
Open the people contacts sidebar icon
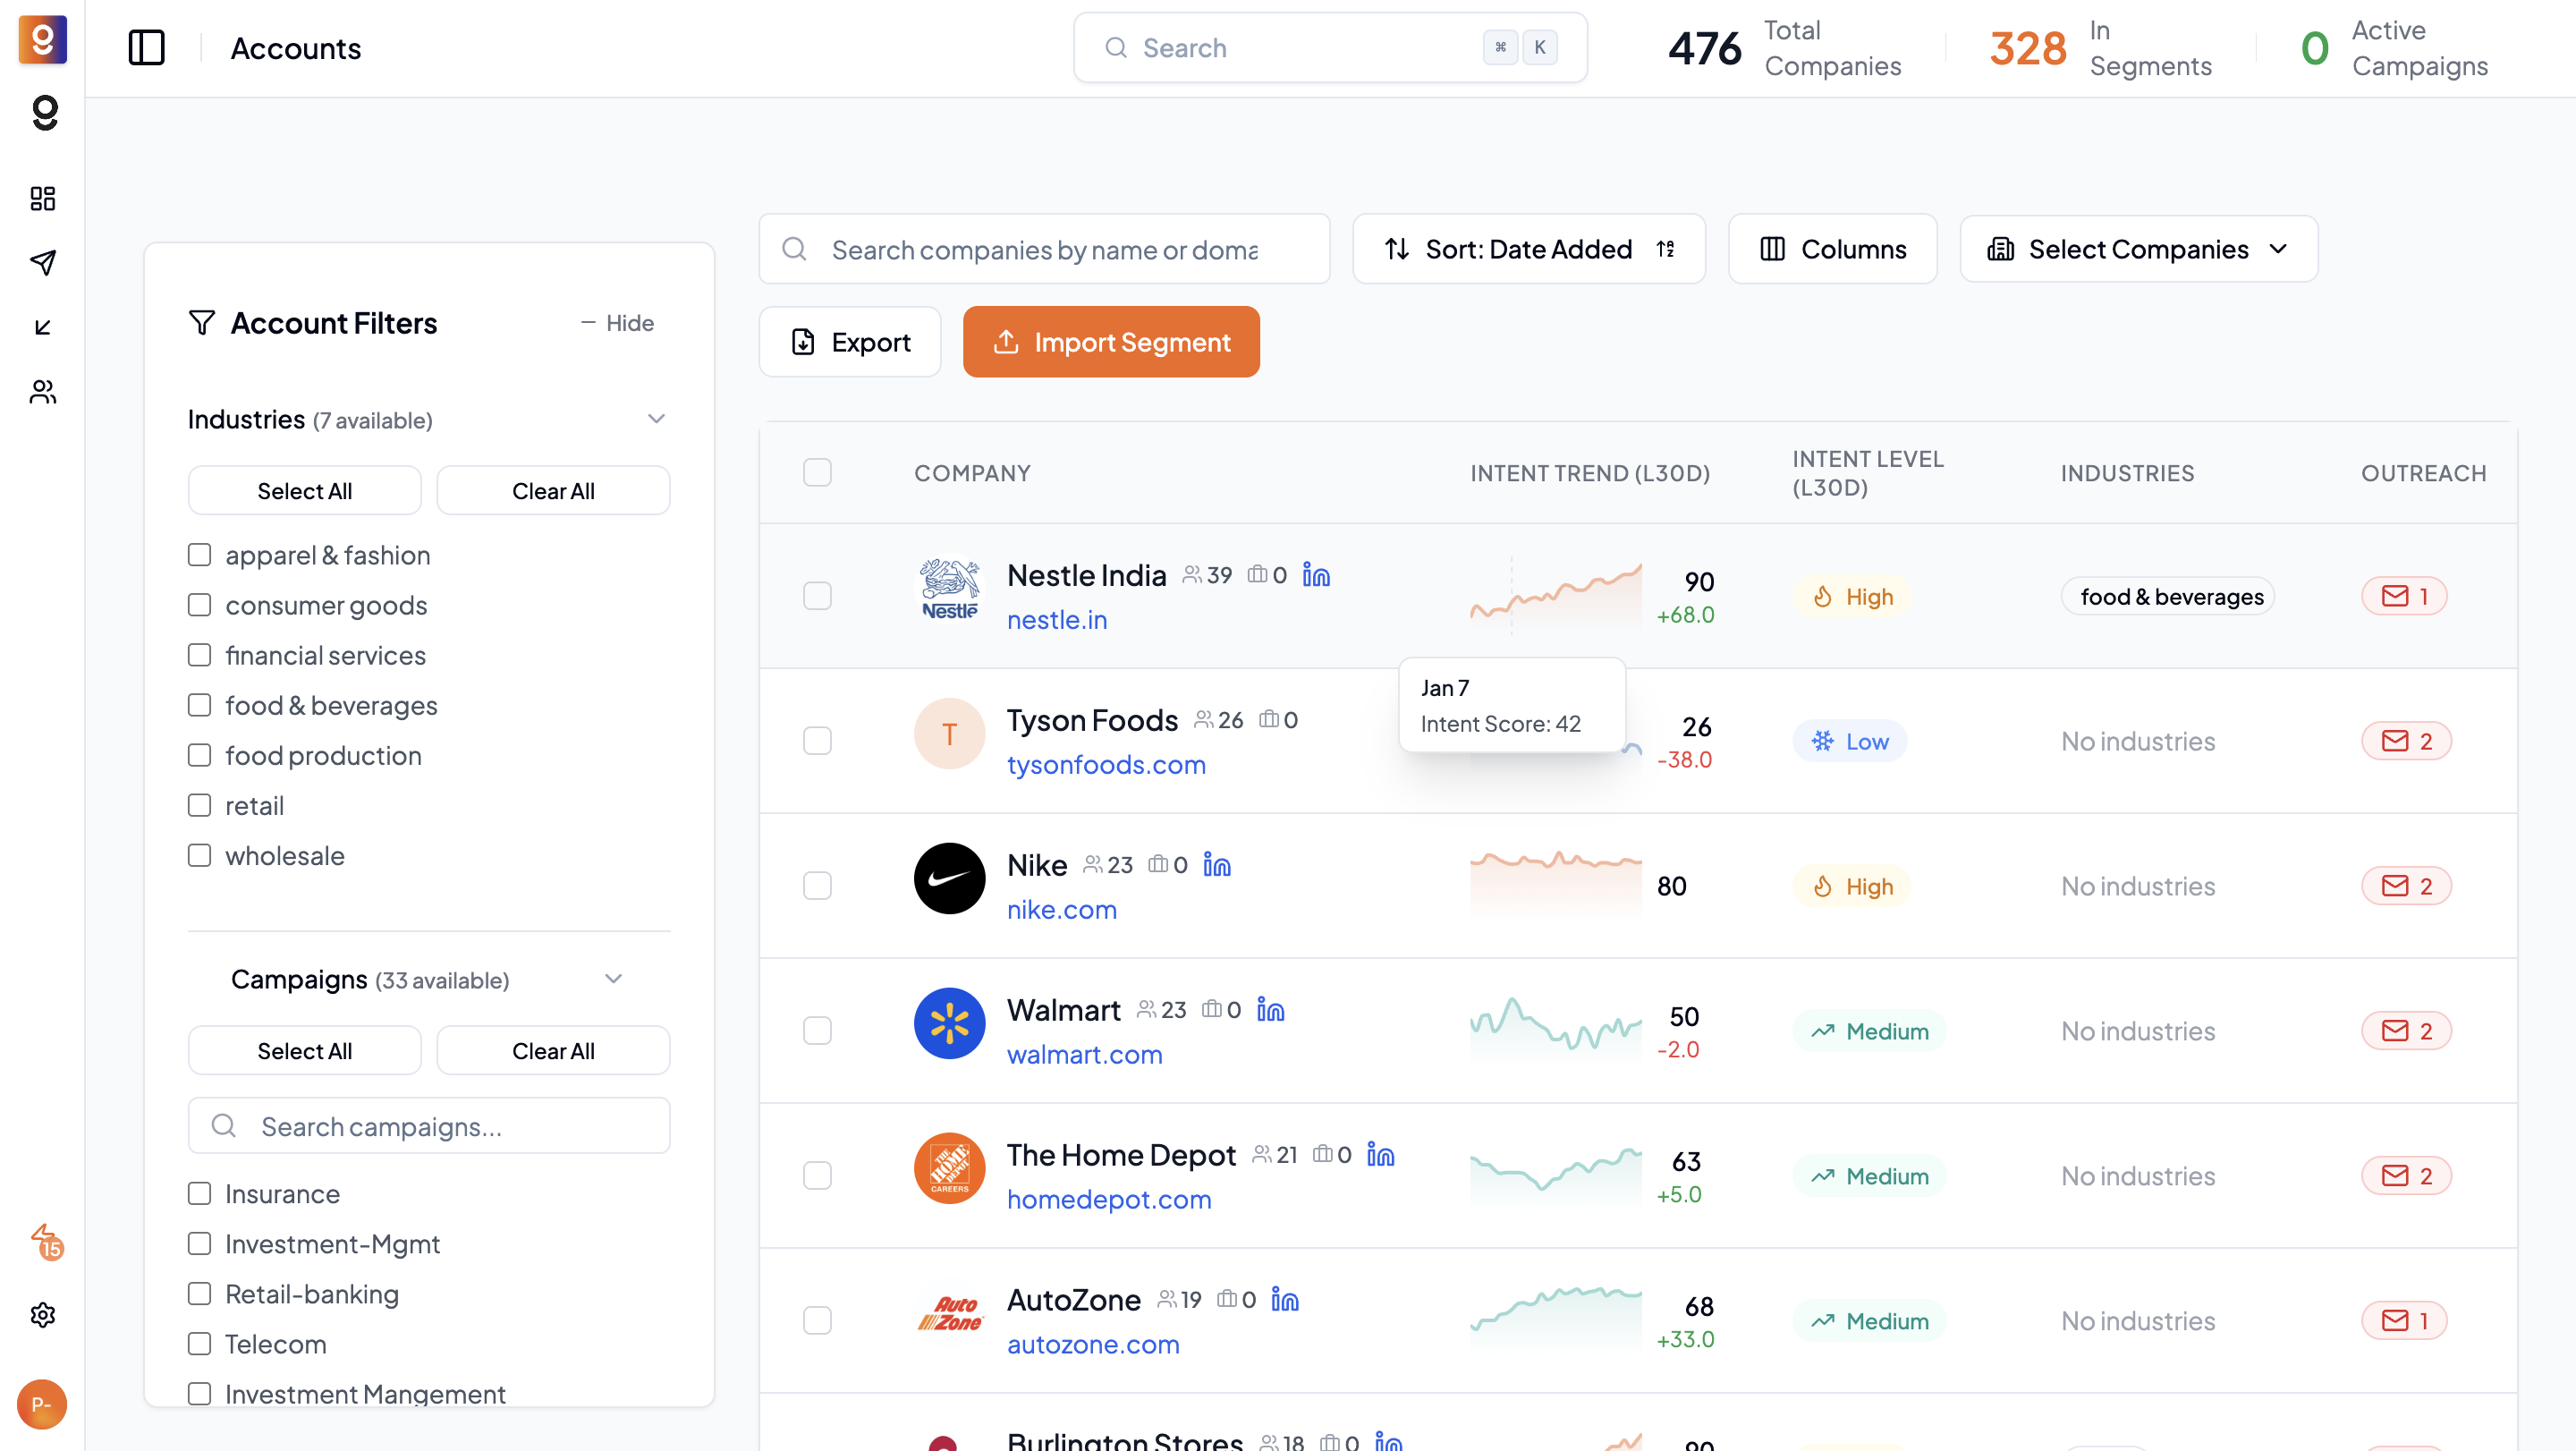tap(42, 391)
